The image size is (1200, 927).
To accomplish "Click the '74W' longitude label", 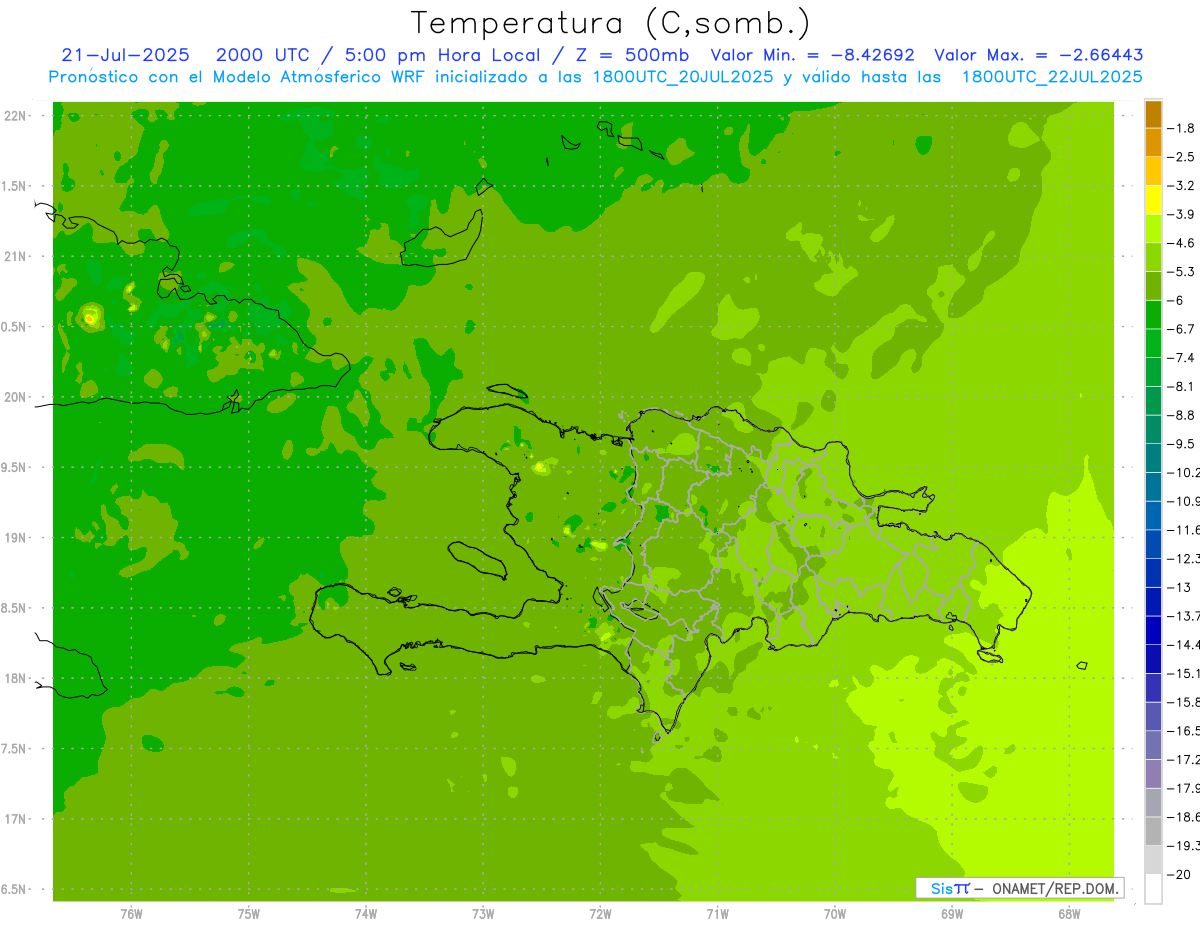I will [x=366, y=914].
